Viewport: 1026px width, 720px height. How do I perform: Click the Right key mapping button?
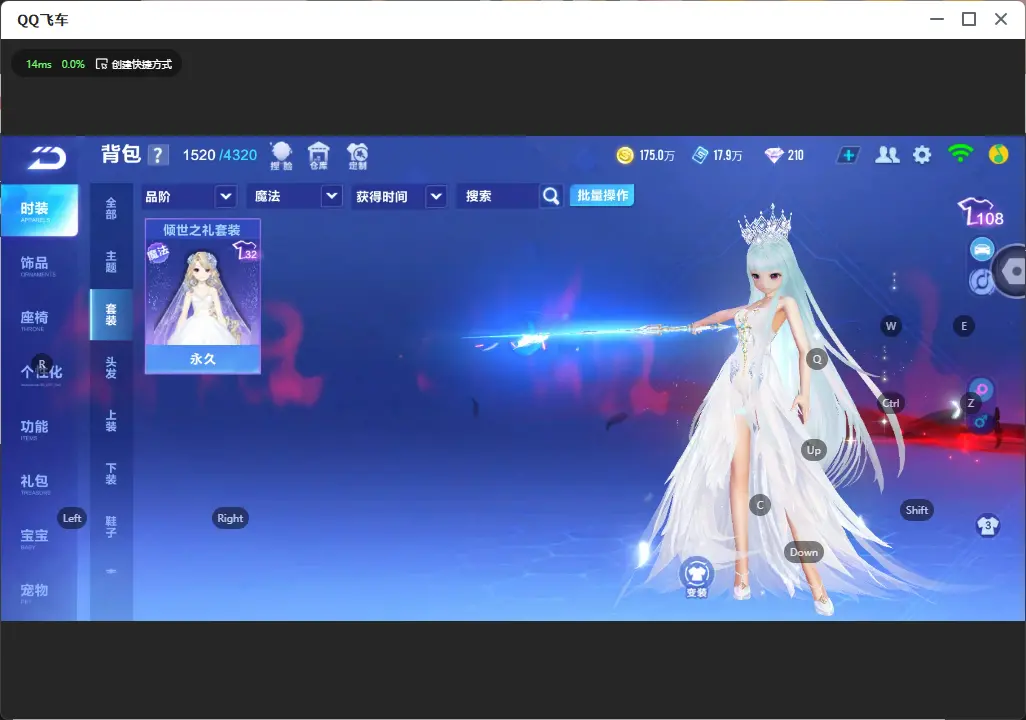click(230, 518)
